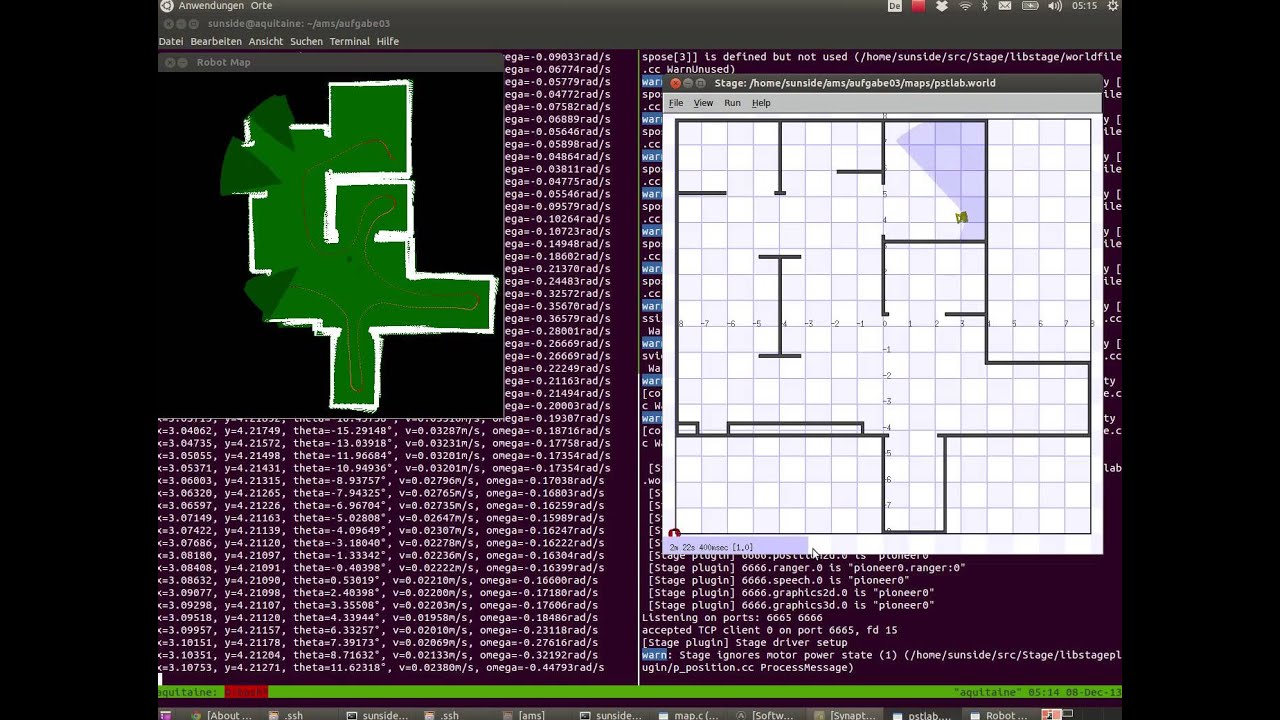Open the sound volume indicator
1280x720 pixels.
pos(1055,6)
